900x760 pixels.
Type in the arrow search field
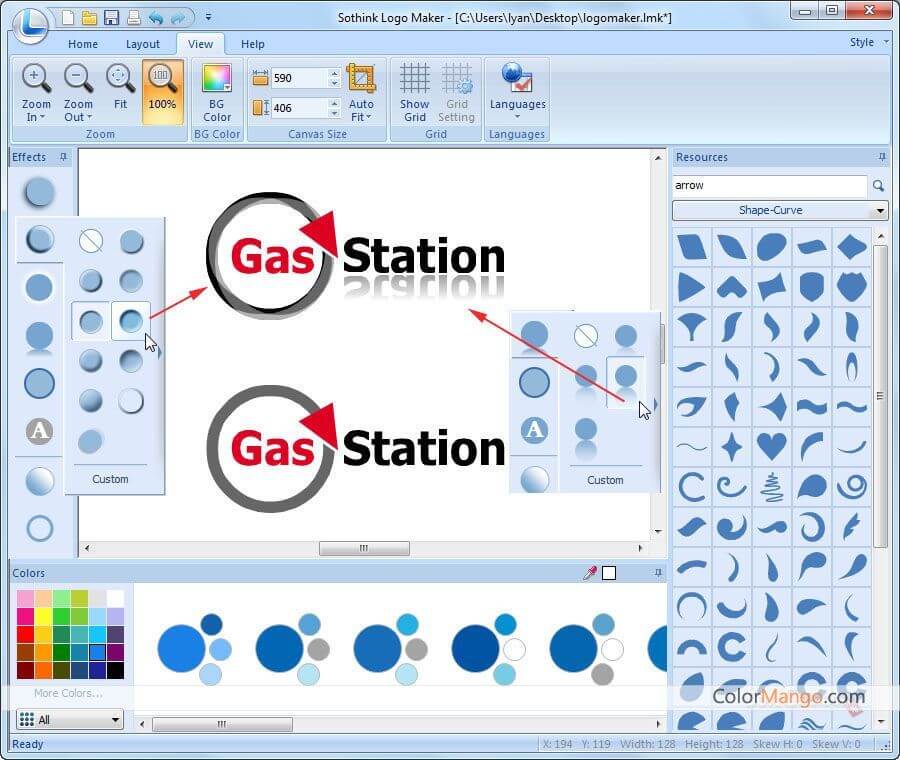click(x=768, y=186)
